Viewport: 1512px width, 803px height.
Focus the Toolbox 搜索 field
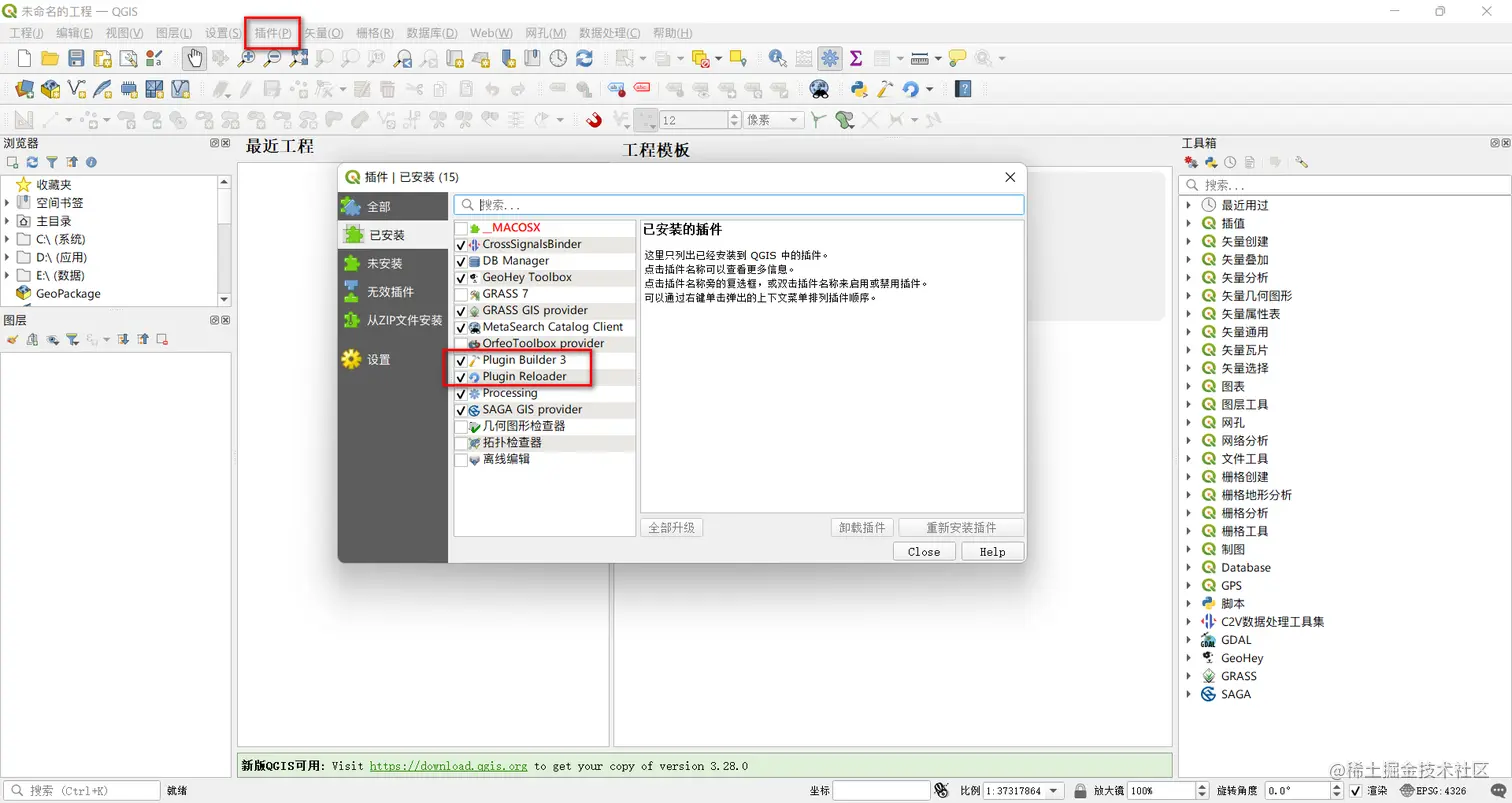pos(1345,185)
